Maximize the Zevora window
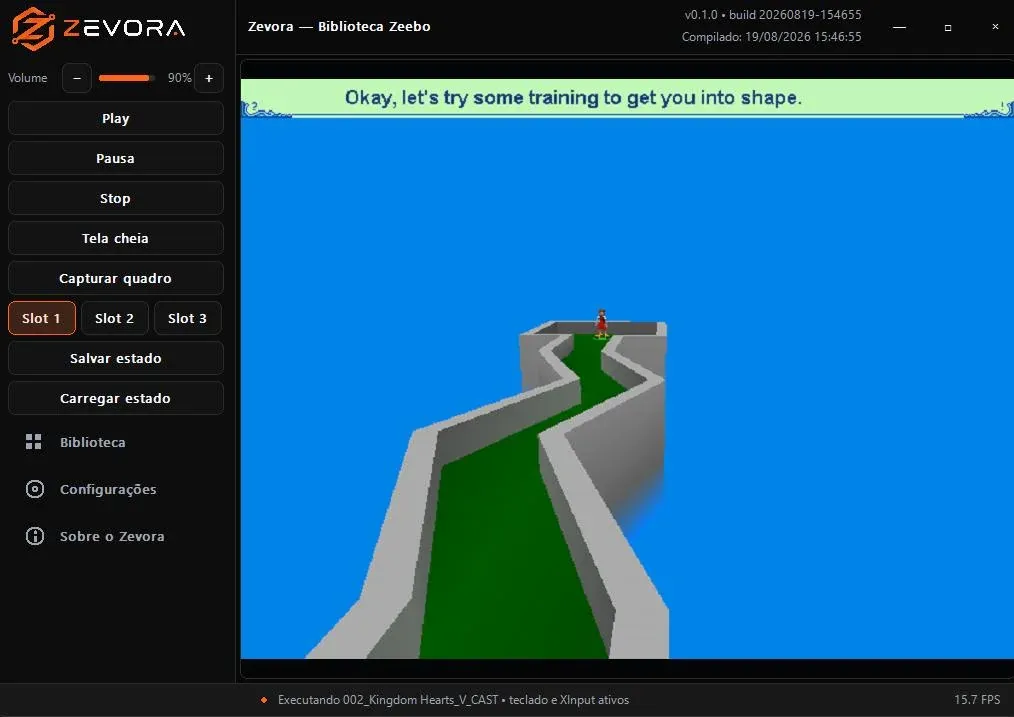The image size is (1014, 717). click(x=948, y=27)
